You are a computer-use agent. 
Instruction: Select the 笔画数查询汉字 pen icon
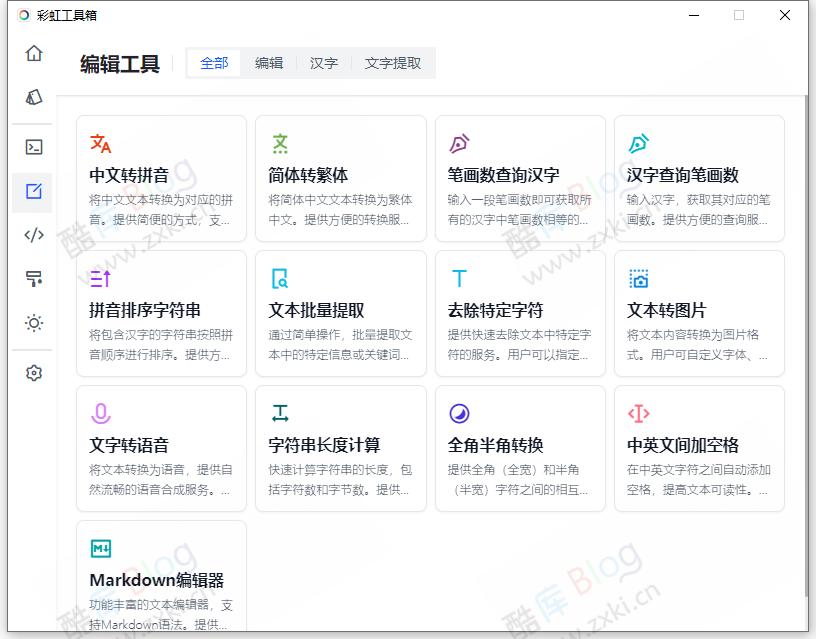459,143
